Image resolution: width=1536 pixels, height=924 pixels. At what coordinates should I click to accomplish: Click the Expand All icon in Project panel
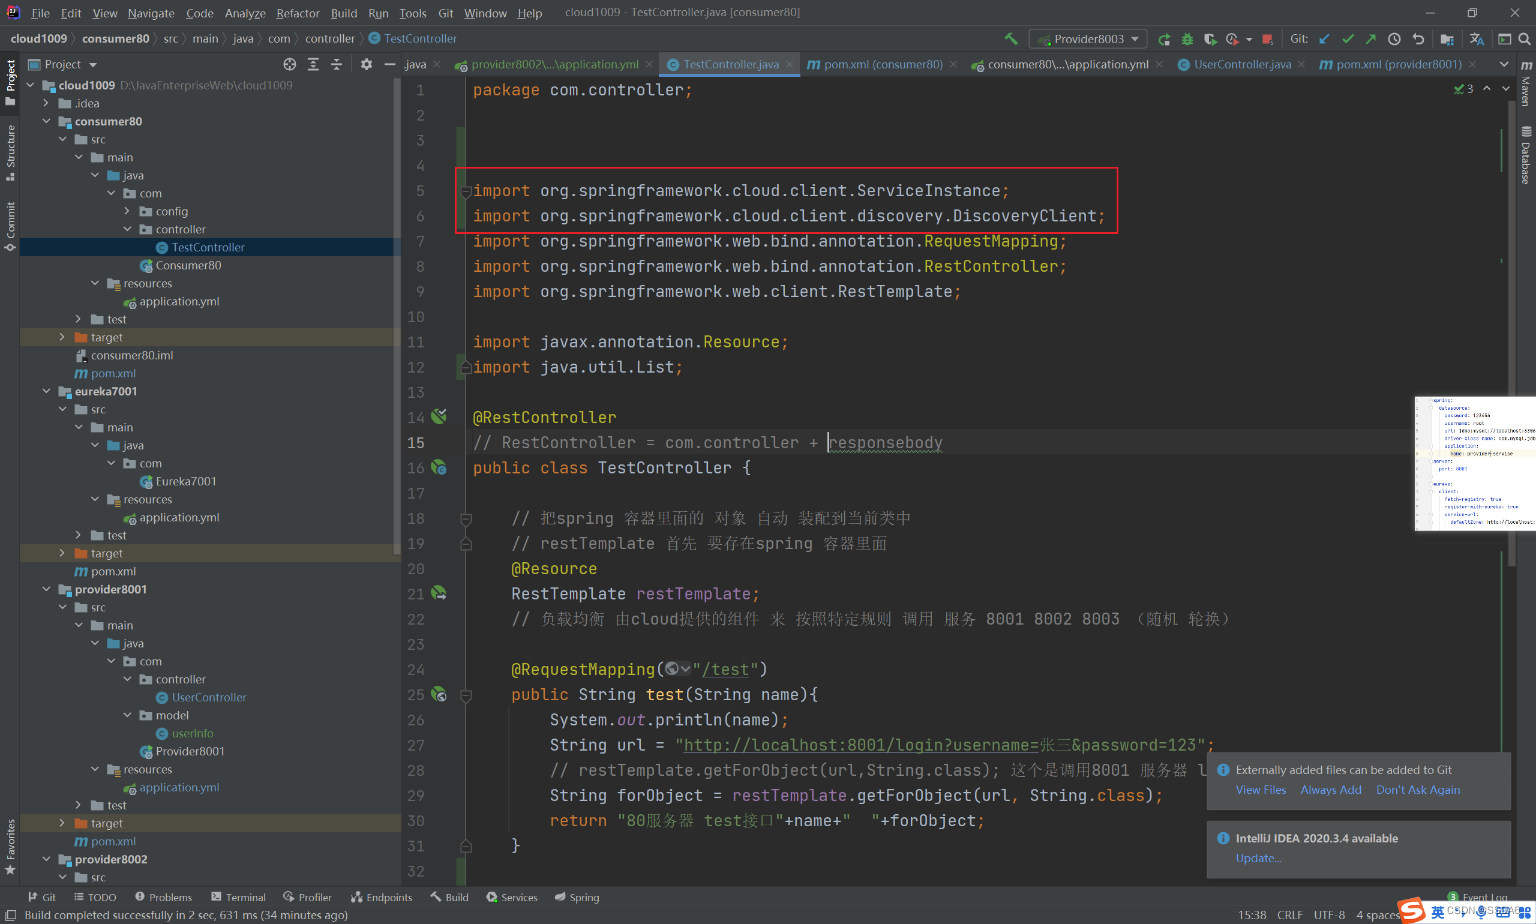[x=313, y=64]
